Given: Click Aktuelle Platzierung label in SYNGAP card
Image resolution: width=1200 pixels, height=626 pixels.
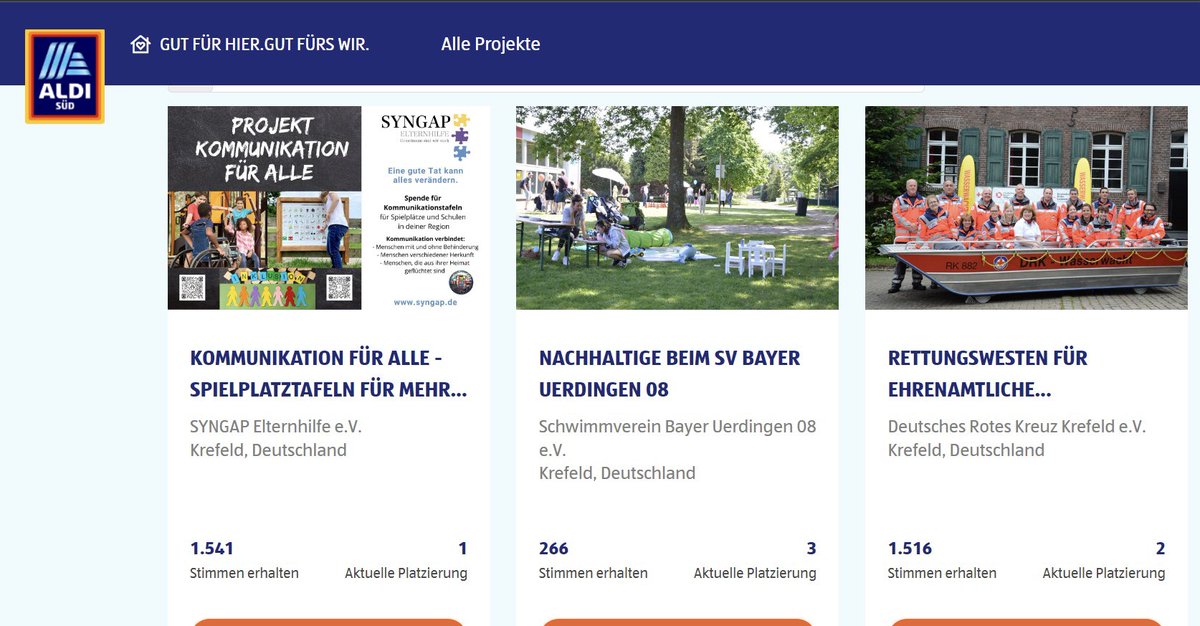Looking at the screenshot, I should [x=406, y=573].
